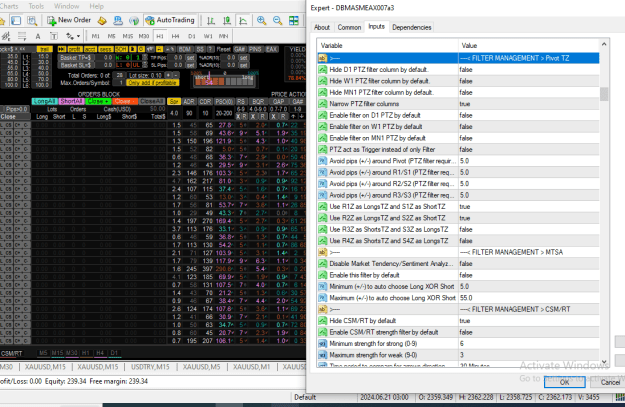
Task: Open the arrows tool dropdown arrow in toolbar
Action: click(78, 36)
